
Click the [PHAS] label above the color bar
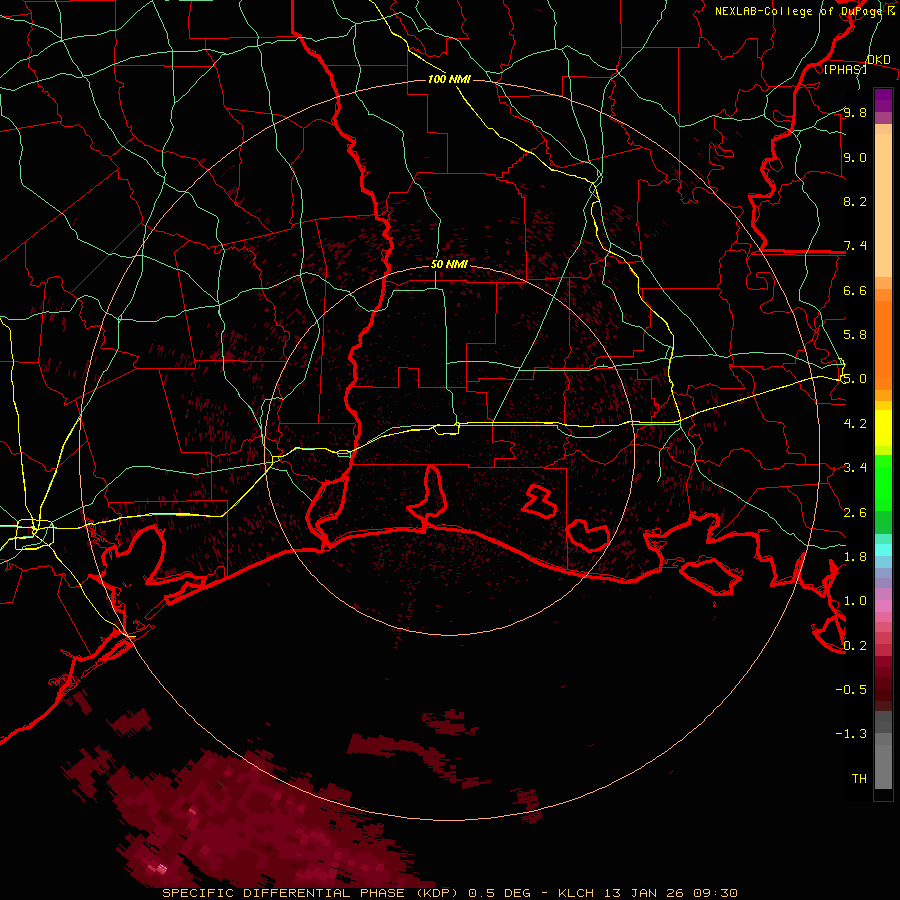(x=845, y=69)
